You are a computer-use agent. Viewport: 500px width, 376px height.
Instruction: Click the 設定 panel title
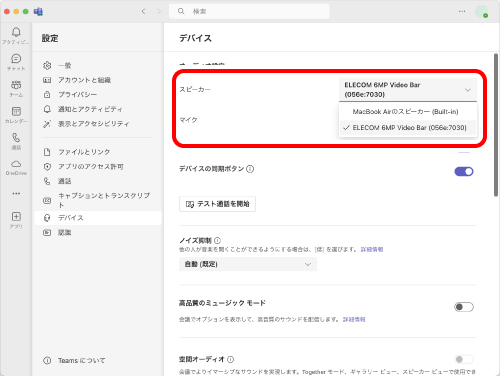(50, 38)
